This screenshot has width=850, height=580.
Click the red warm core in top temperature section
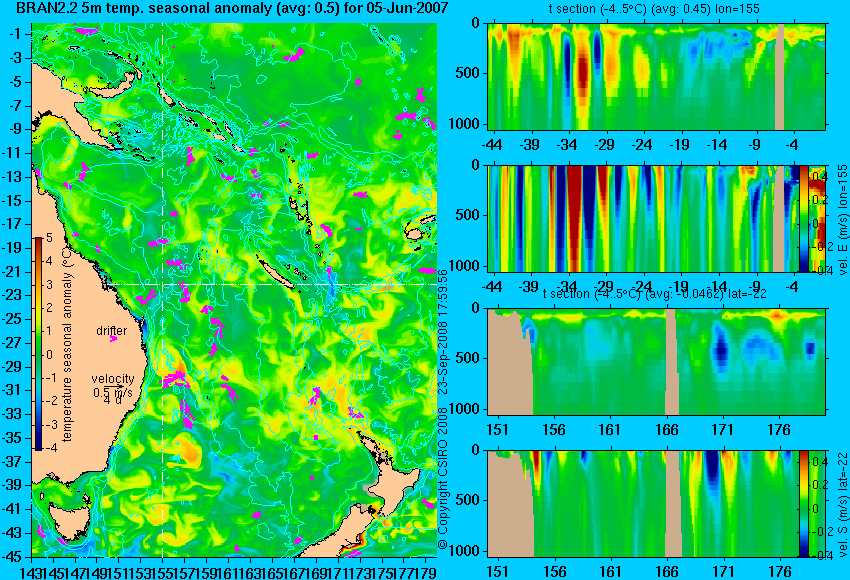pyautogui.click(x=582, y=75)
